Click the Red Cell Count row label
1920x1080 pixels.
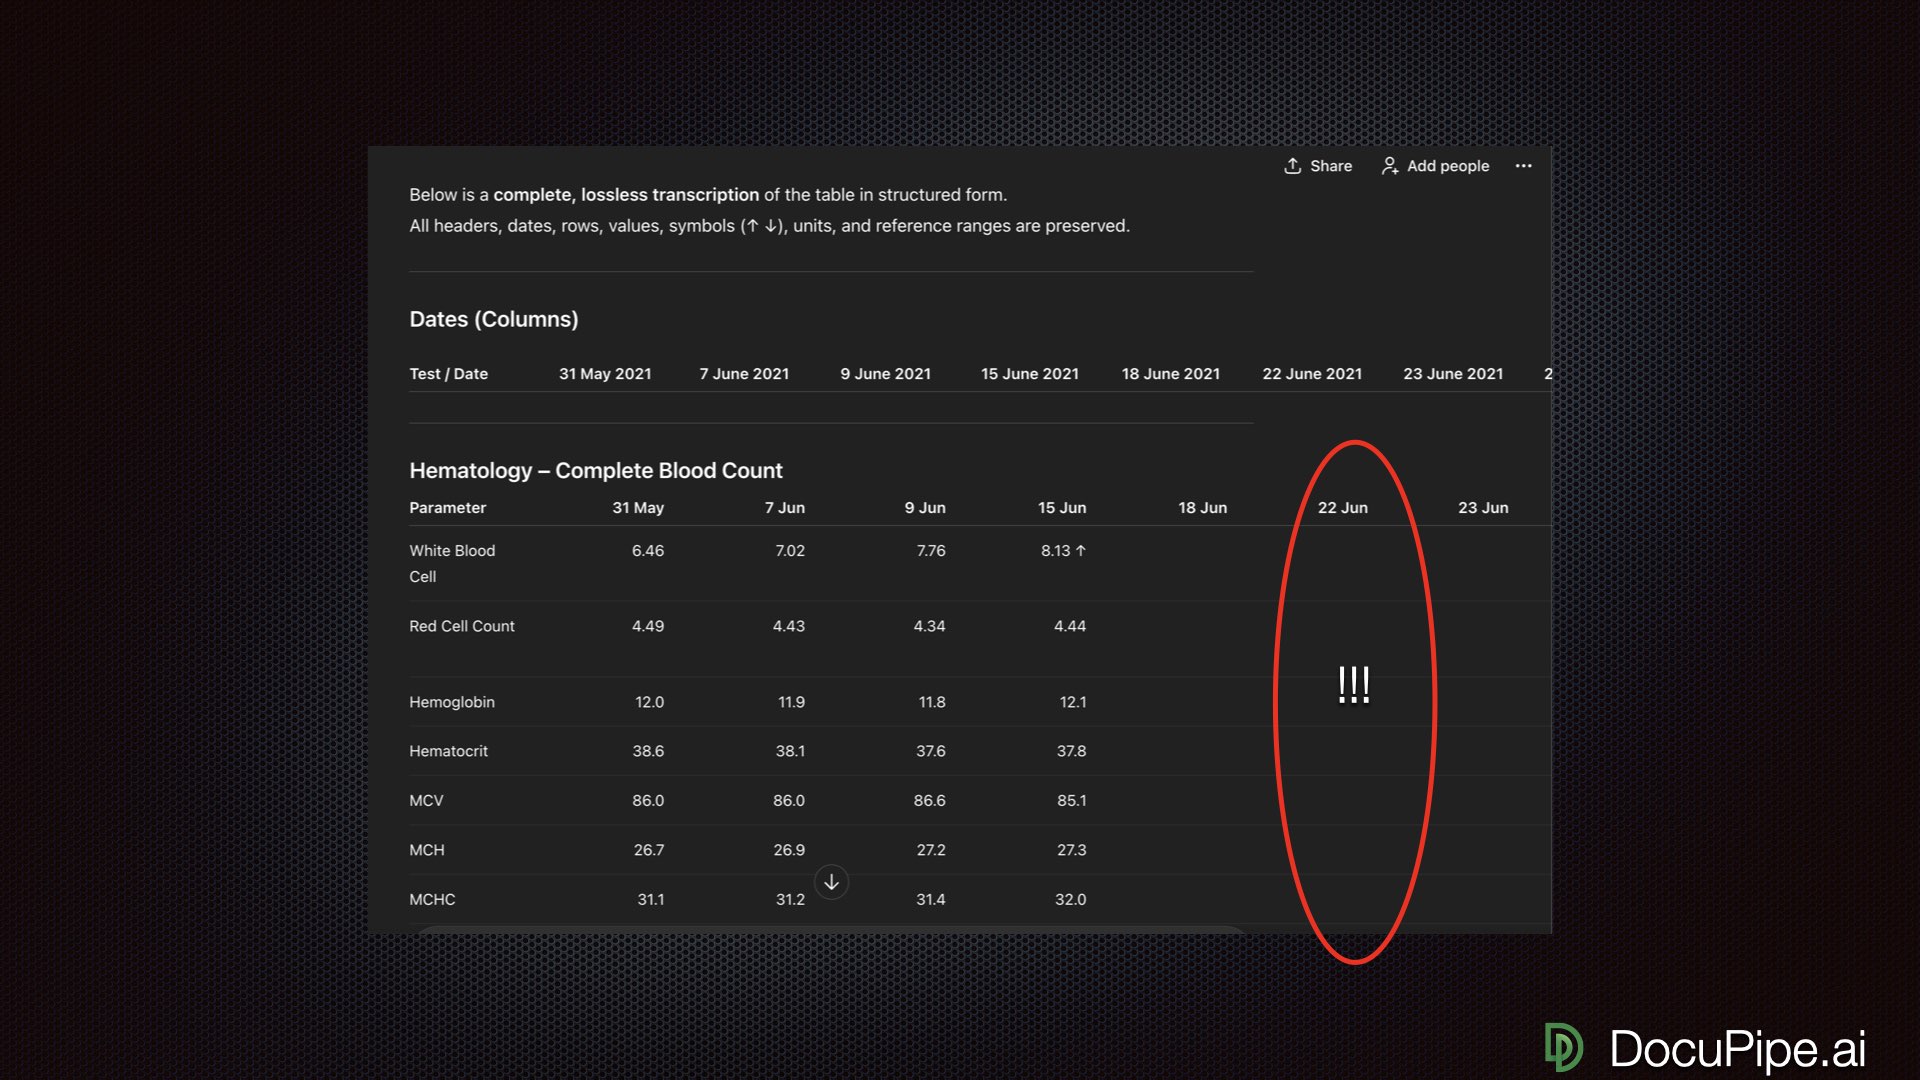coord(461,626)
